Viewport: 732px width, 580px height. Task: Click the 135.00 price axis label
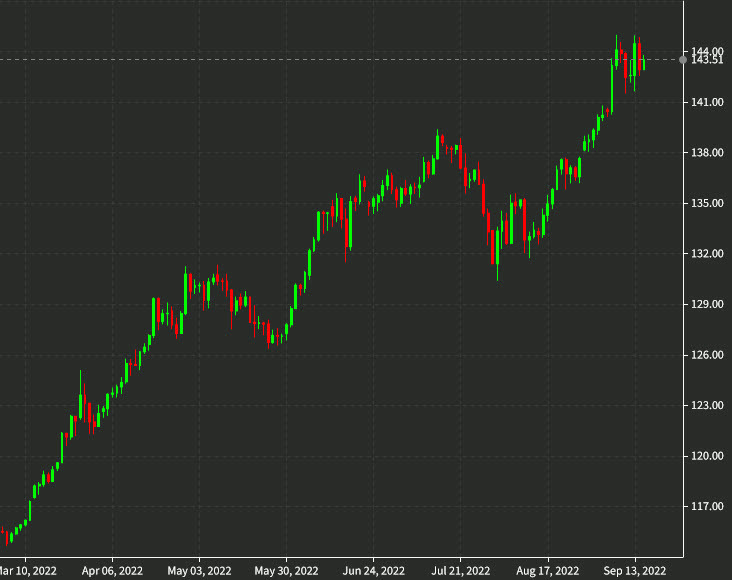pos(707,203)
